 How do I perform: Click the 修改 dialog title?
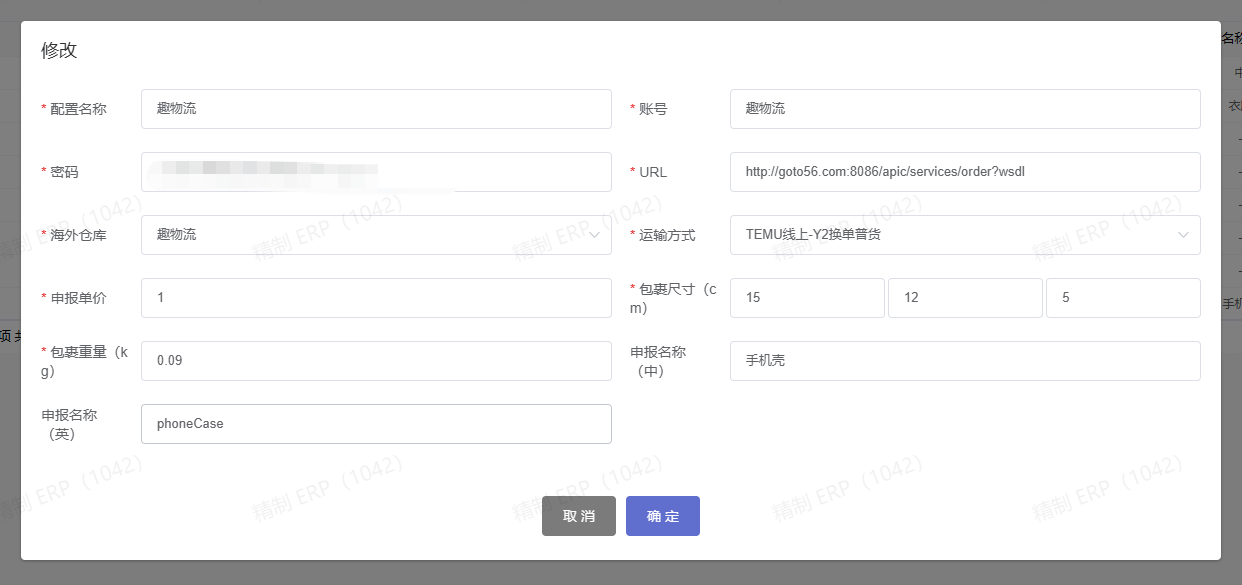tap(59, 51)
